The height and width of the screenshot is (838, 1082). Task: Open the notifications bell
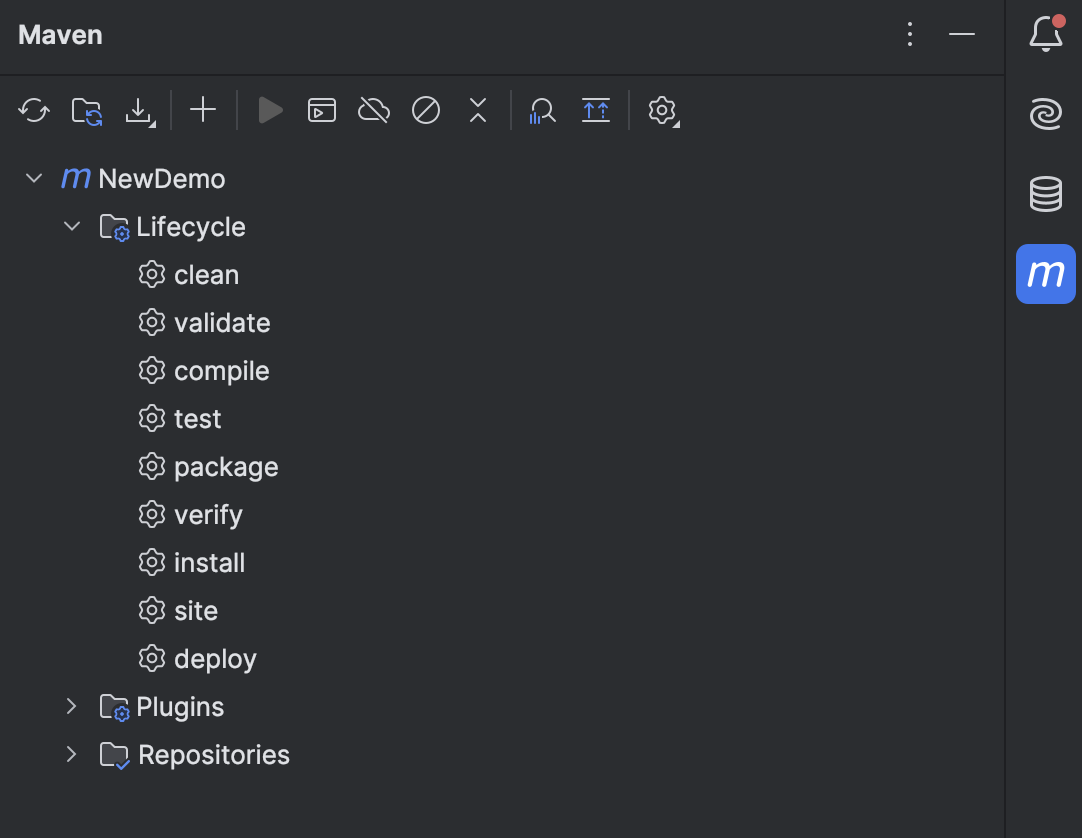[1045, 31]
